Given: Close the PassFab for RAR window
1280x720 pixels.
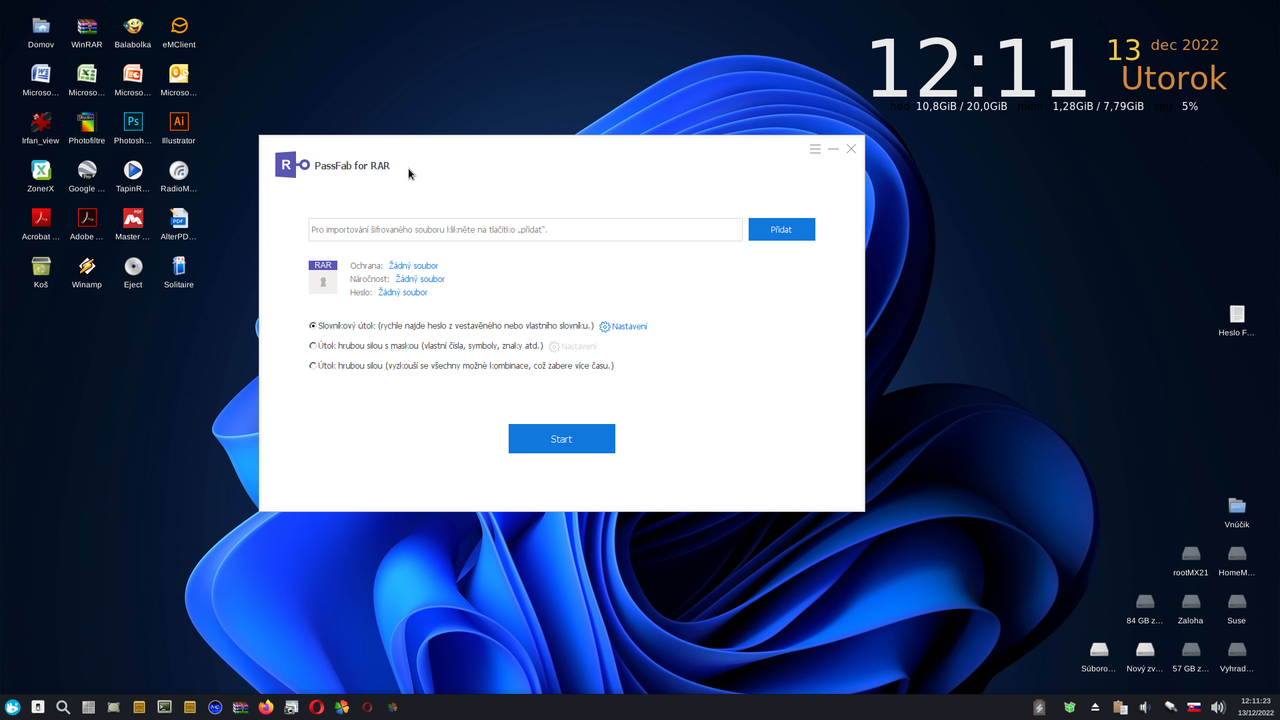Looking at the screenshot, I should click(x=851, y=149).
